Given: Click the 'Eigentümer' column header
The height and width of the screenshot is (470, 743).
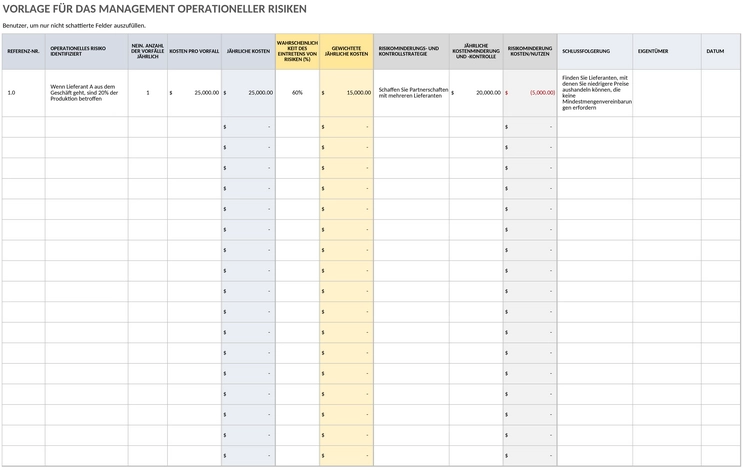Looking at the screenshot, I should (x=667, y=51).
